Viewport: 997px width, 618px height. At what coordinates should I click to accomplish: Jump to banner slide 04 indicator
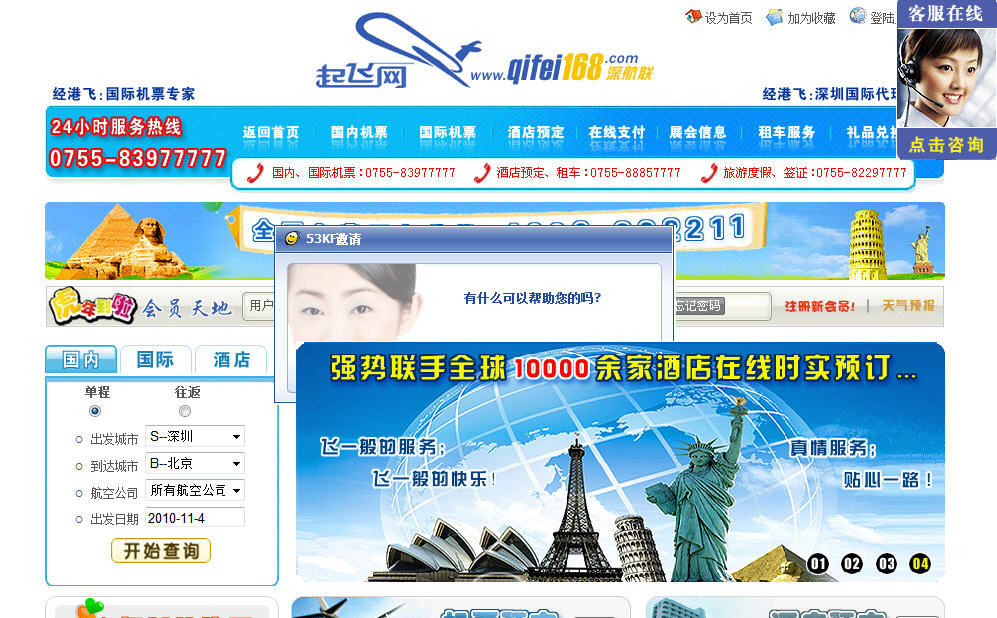point(920,564)
